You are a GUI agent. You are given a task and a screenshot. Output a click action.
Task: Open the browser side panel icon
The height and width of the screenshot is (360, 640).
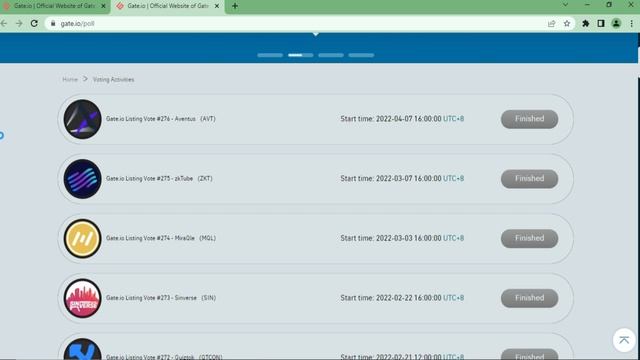tap(601, 24)
